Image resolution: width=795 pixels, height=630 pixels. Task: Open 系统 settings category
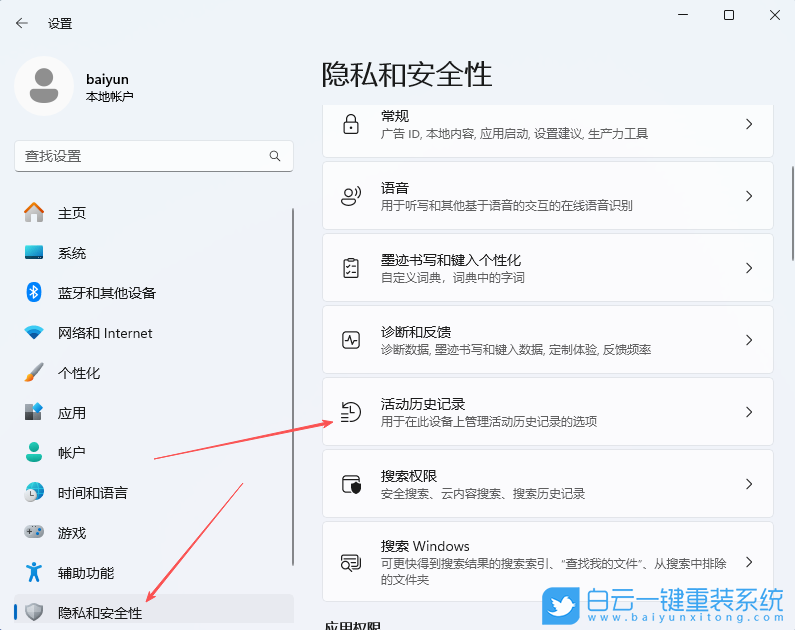pos(154,253)
